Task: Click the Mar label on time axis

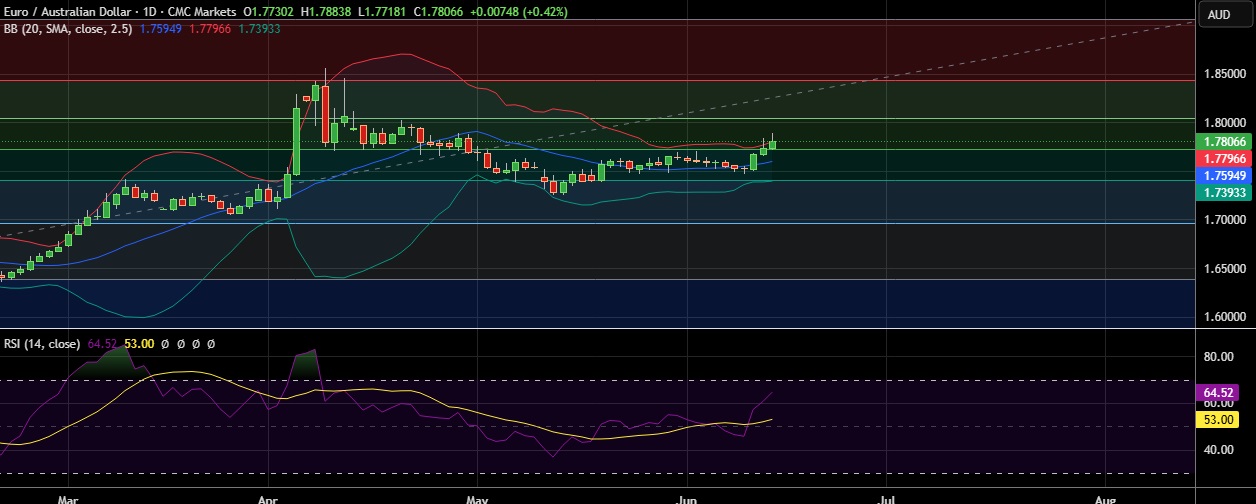Action: (x=68, y=497)
